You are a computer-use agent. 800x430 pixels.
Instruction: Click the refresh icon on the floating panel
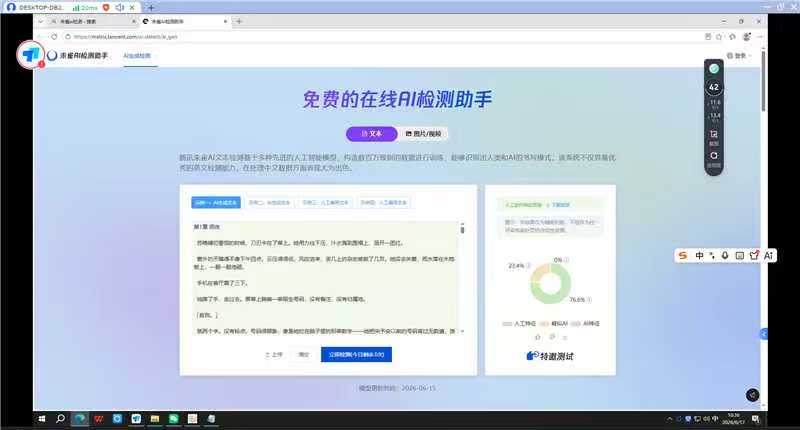point(714,156)
